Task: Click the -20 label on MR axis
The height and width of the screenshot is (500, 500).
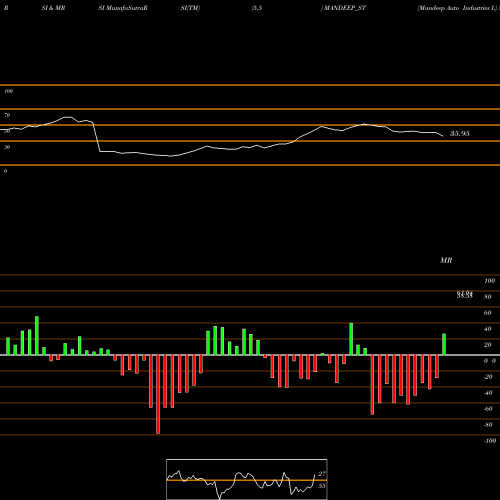Action: tap(488, 377)
